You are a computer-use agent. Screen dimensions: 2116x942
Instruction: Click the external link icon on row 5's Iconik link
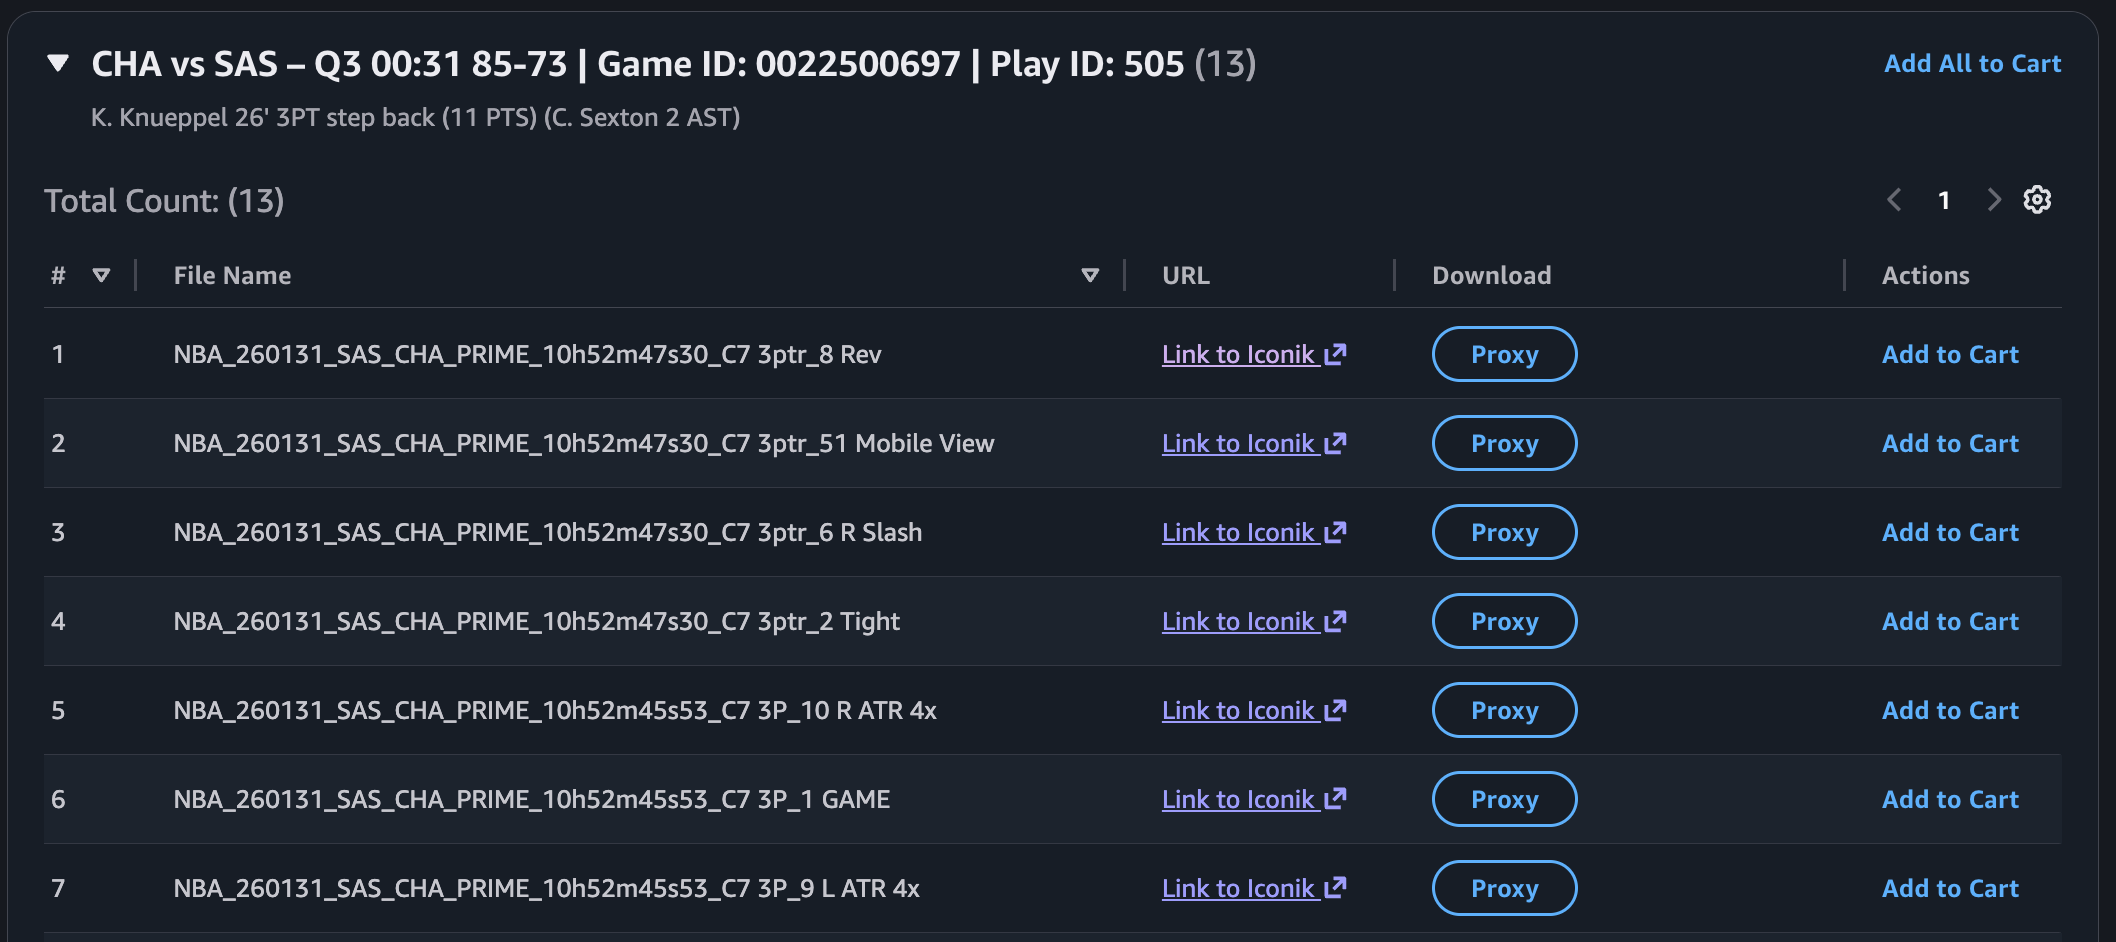pos(1335,709)
